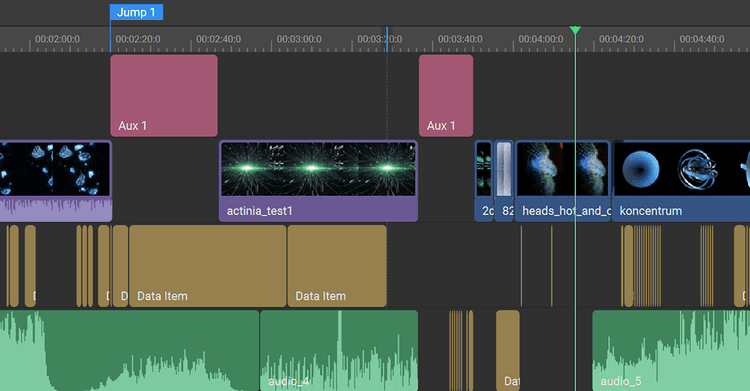750x391 pixels.
Task: Select the D data item before long Data Item
Action: [121, 266]
